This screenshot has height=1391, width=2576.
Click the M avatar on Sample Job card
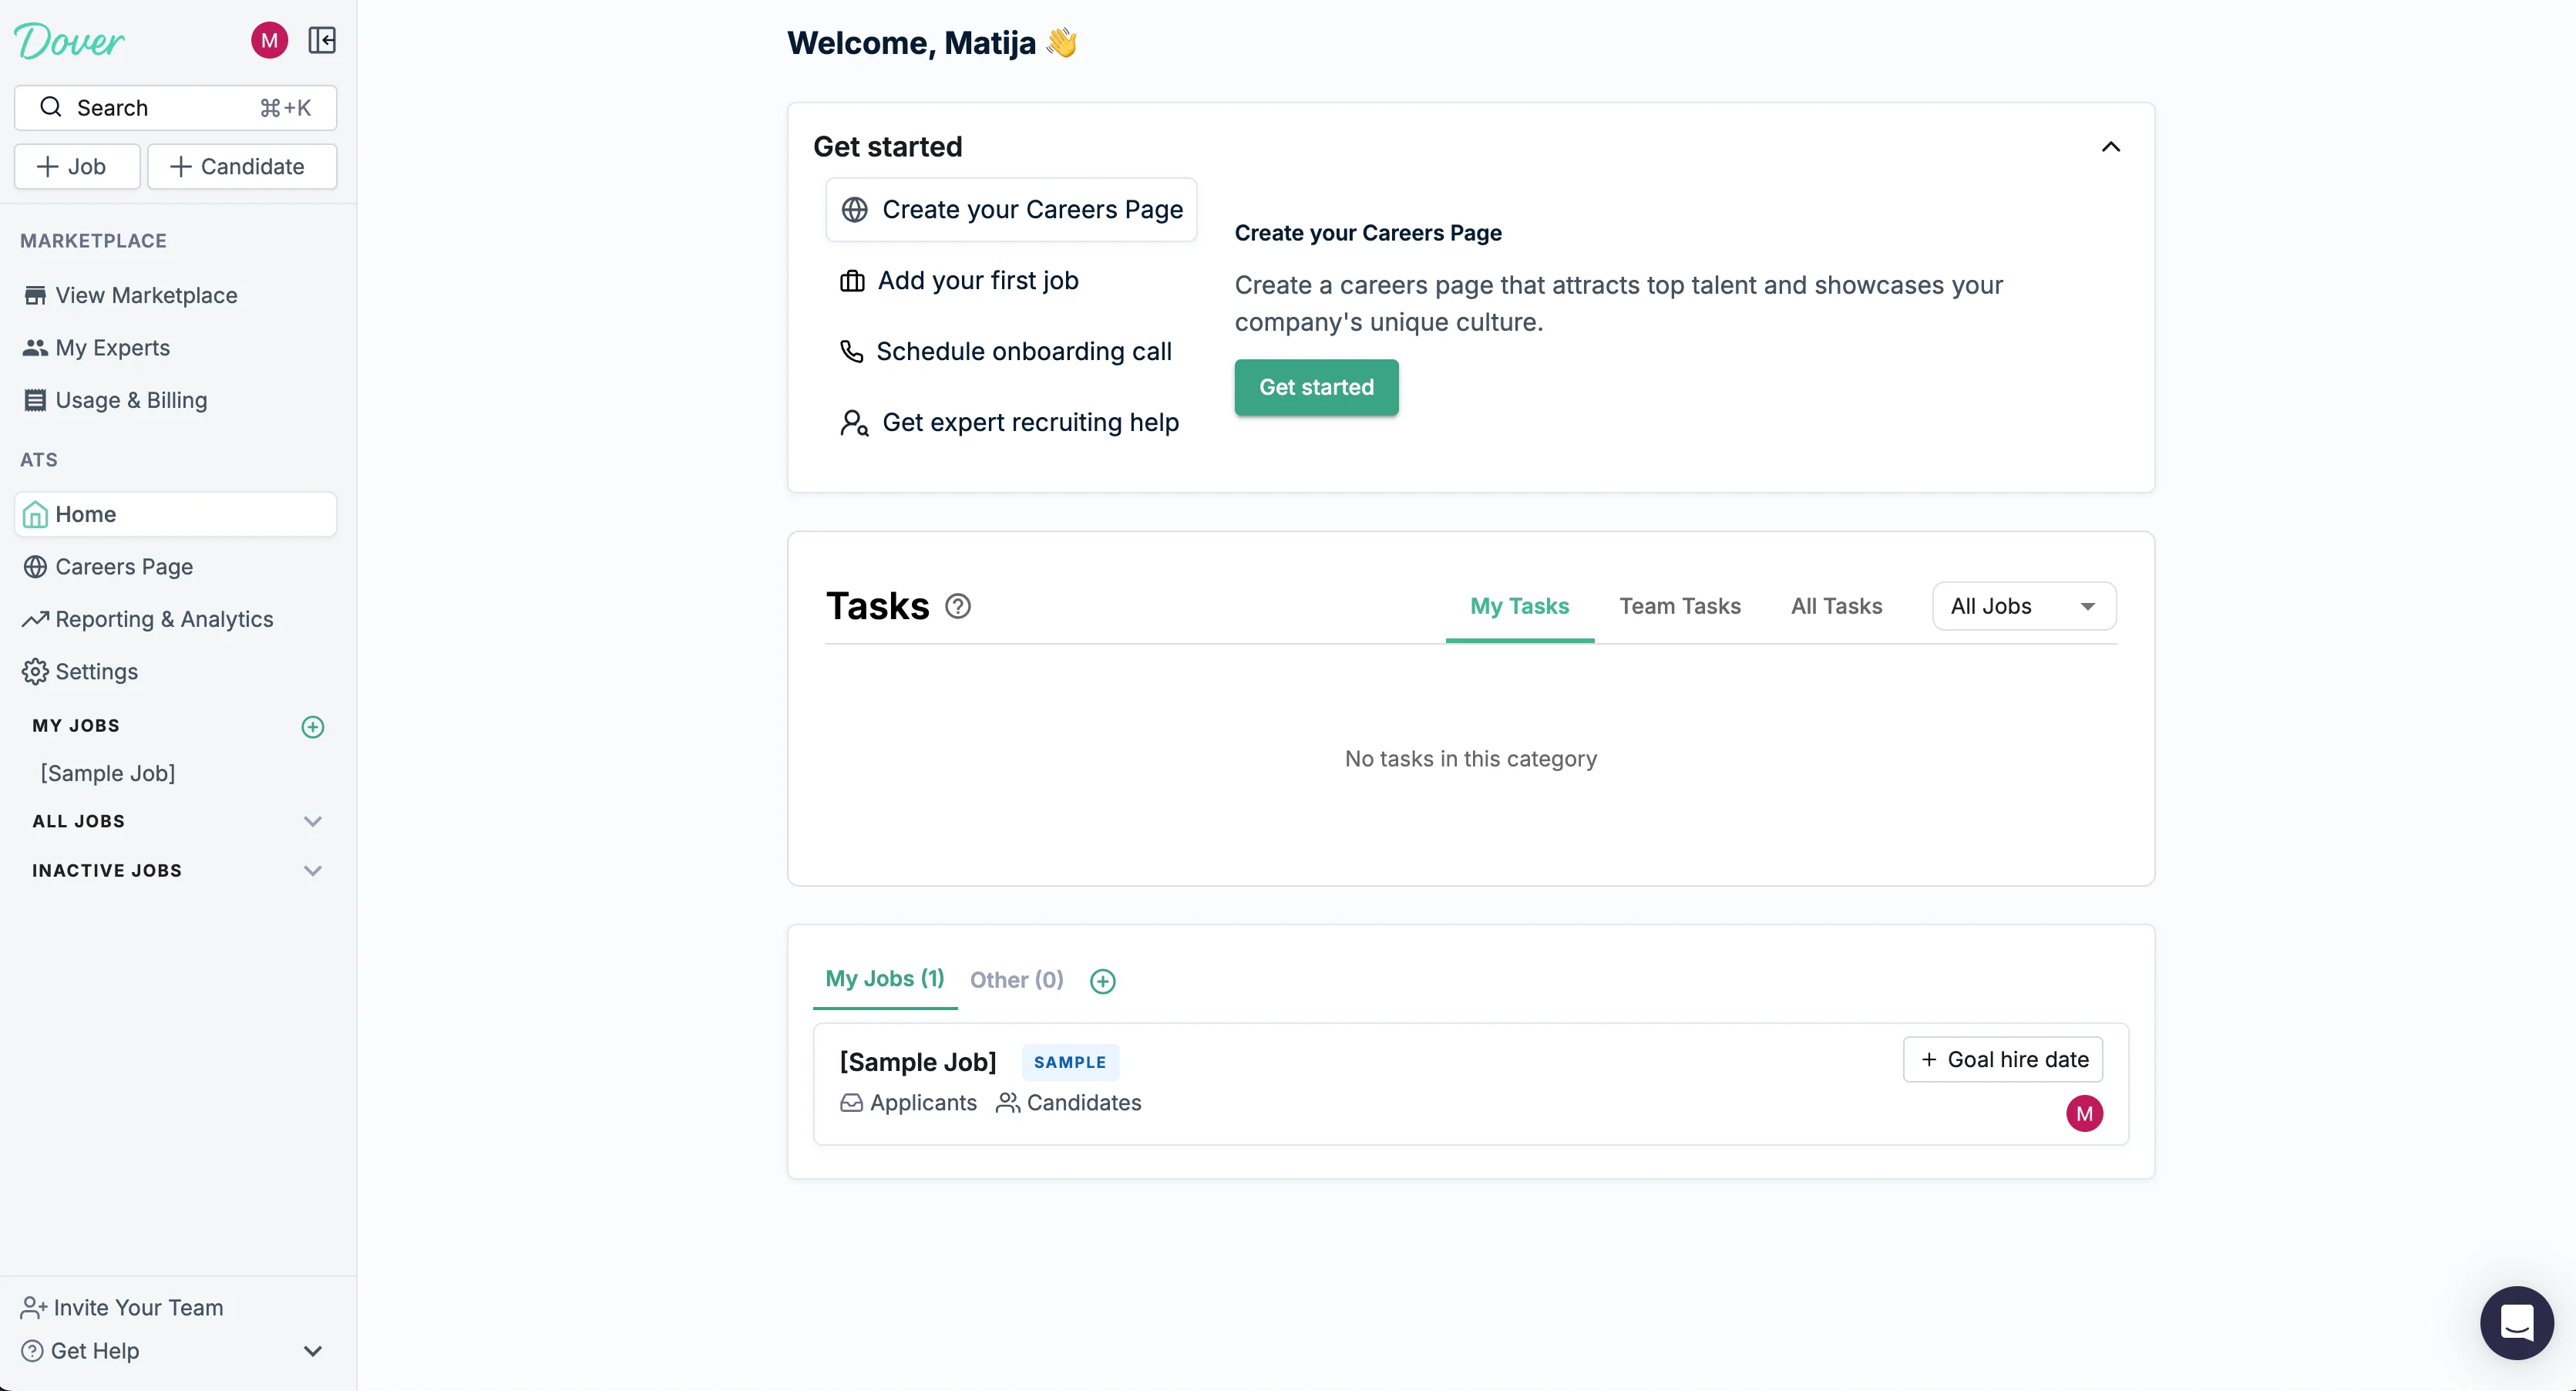click(x=2084, y=1113)
